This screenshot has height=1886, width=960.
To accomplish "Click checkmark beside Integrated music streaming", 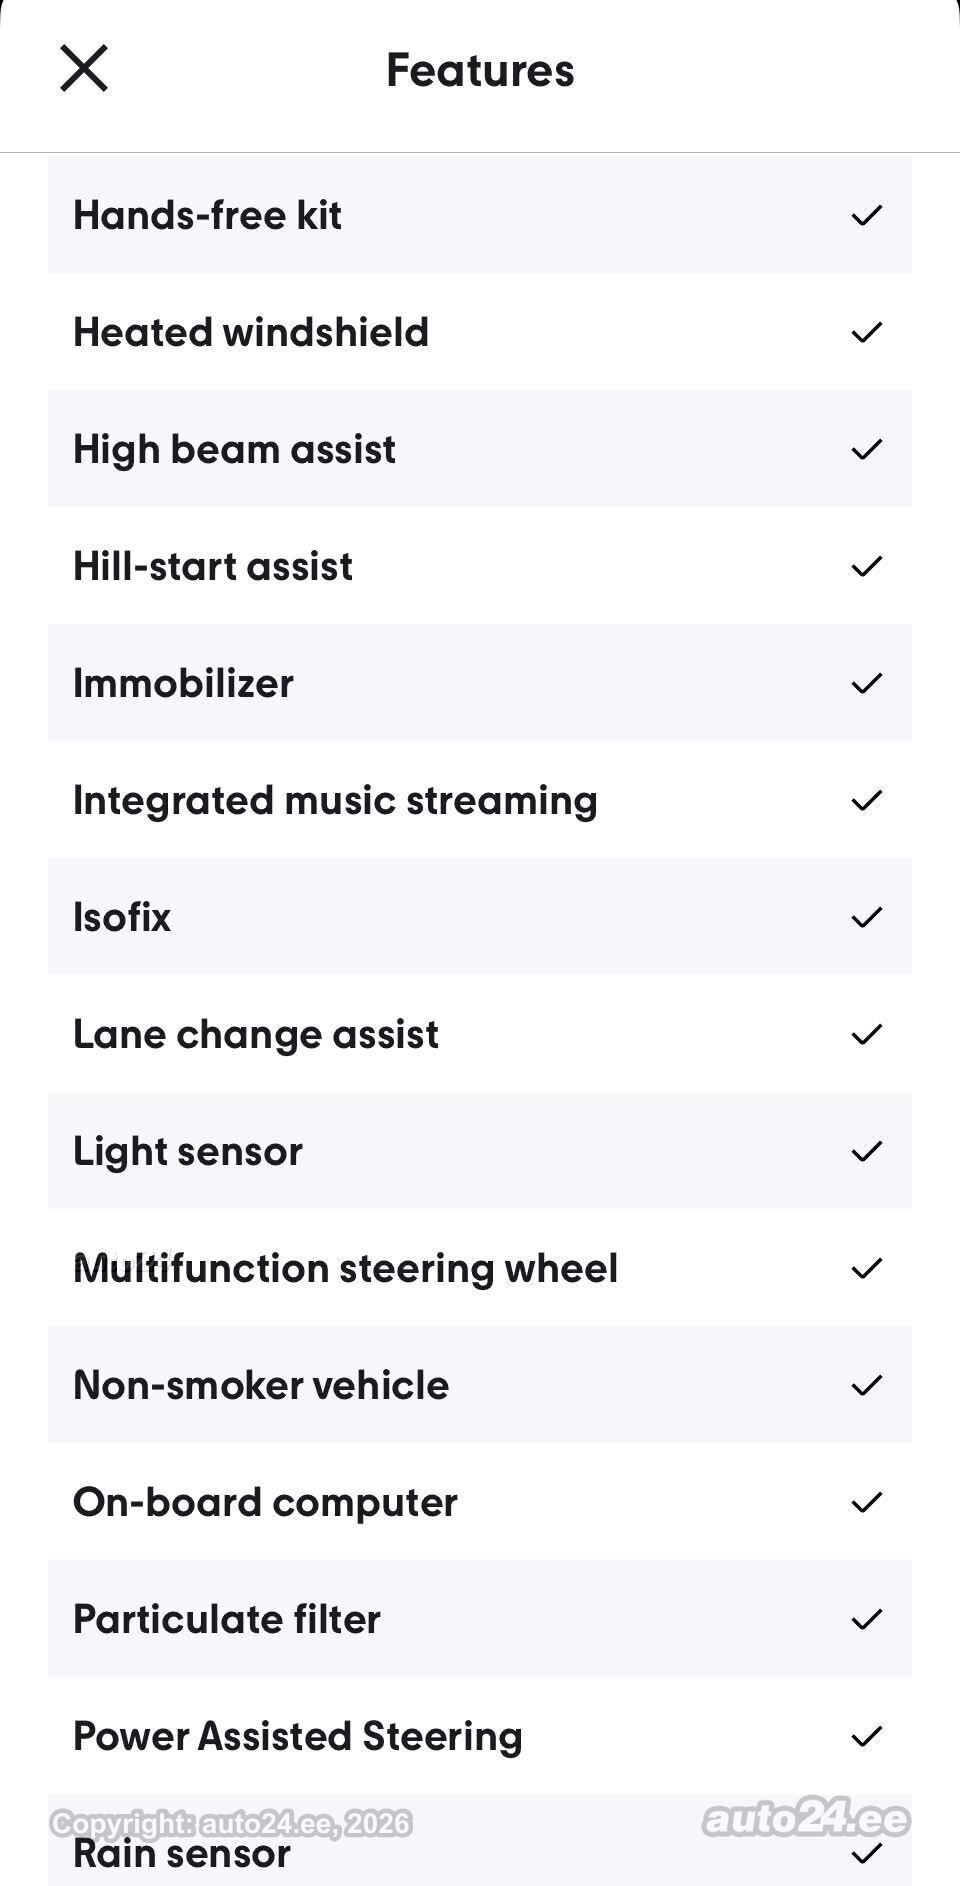I will click(x=866, y=800).
